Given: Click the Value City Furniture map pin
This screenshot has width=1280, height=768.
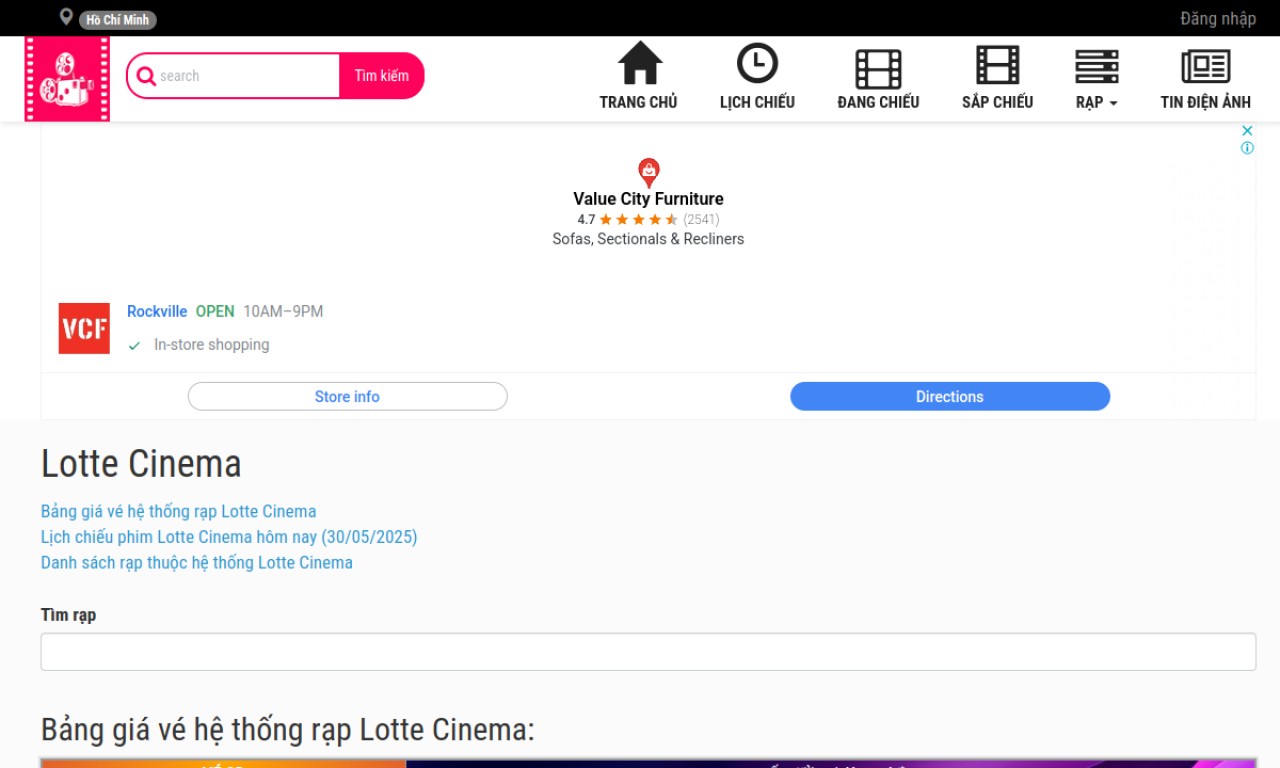Looking at the screenshot, I should [x=649, y=172].
